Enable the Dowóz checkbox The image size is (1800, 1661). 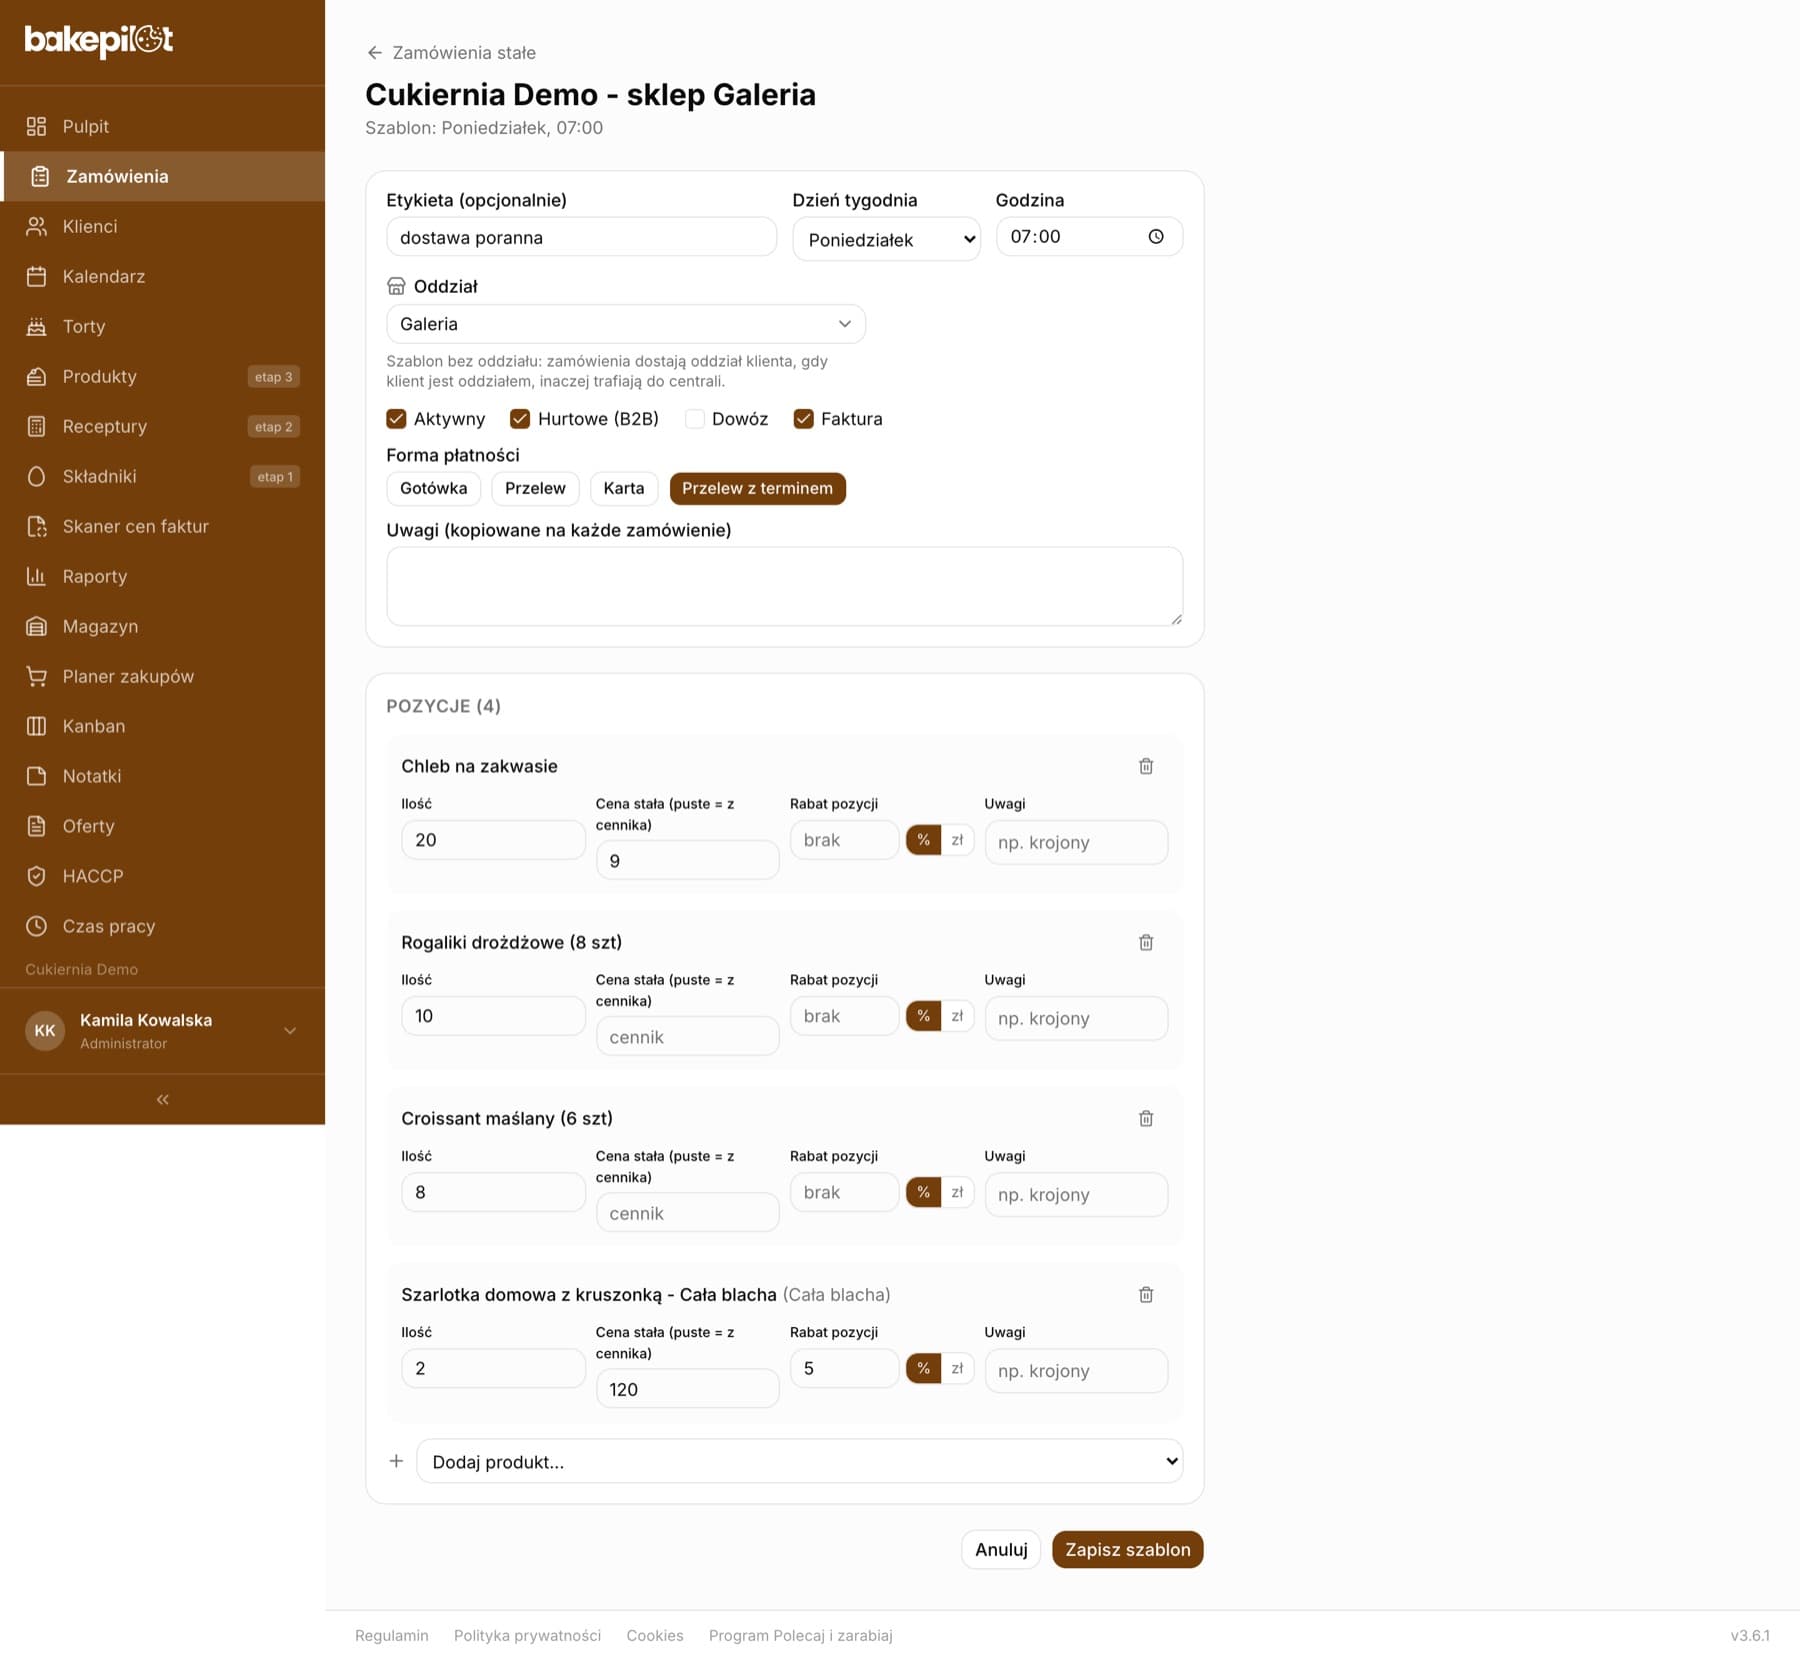tap(694, 418)
